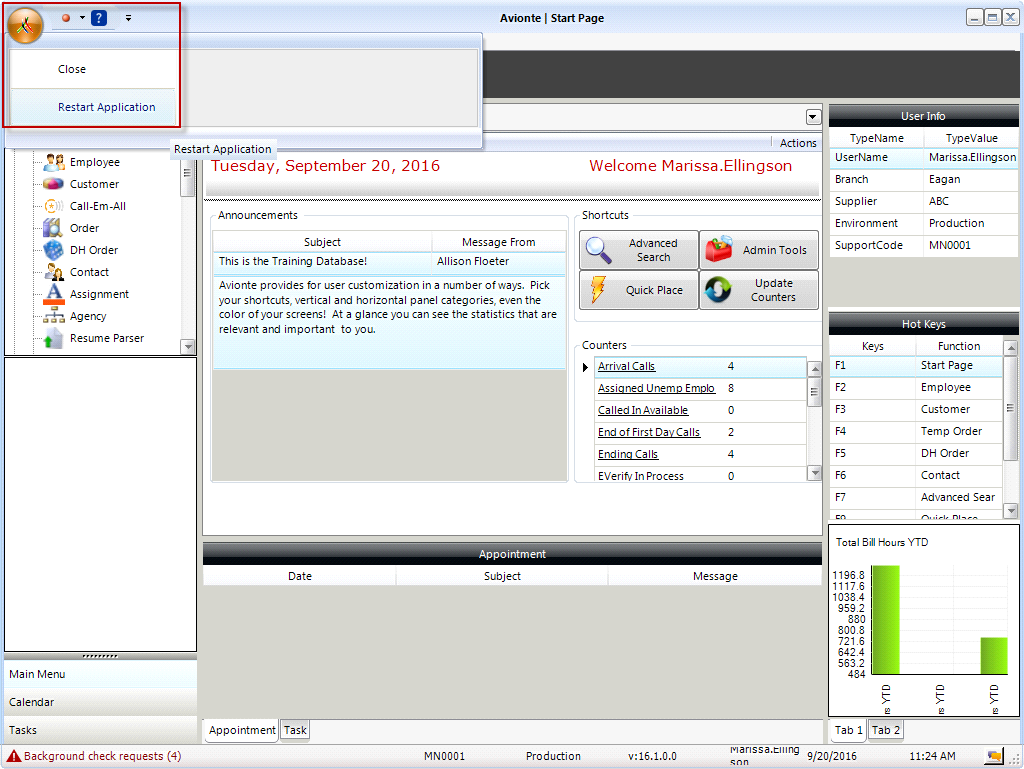Image resolution: width=1024 pixels, height=769 pixels.
Task: Click the background check warning icon
Action: 14,756
